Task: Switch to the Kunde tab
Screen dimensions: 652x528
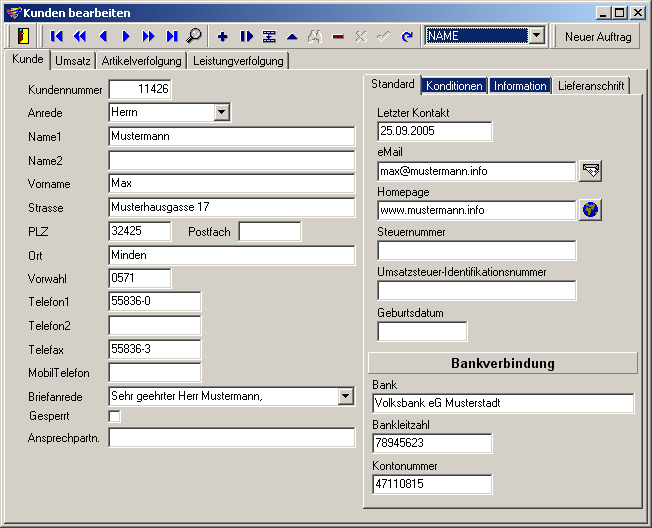Action: click(27, 59)
